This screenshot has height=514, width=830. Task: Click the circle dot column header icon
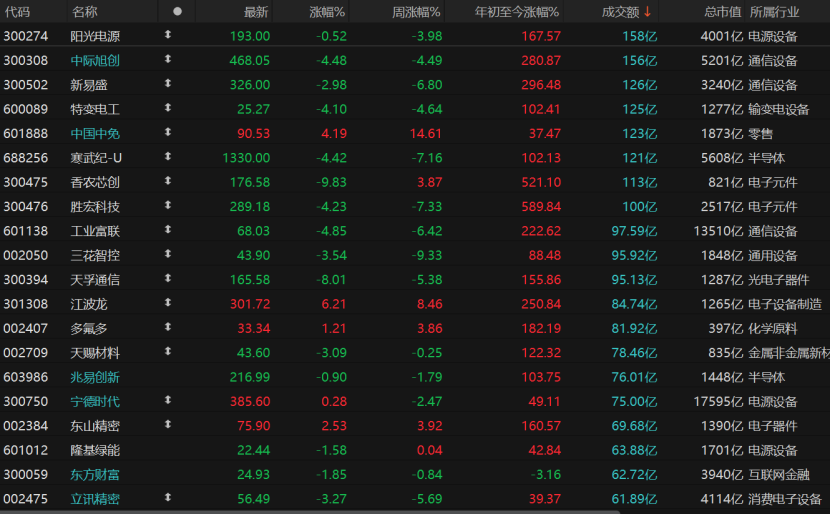(177, 12)
